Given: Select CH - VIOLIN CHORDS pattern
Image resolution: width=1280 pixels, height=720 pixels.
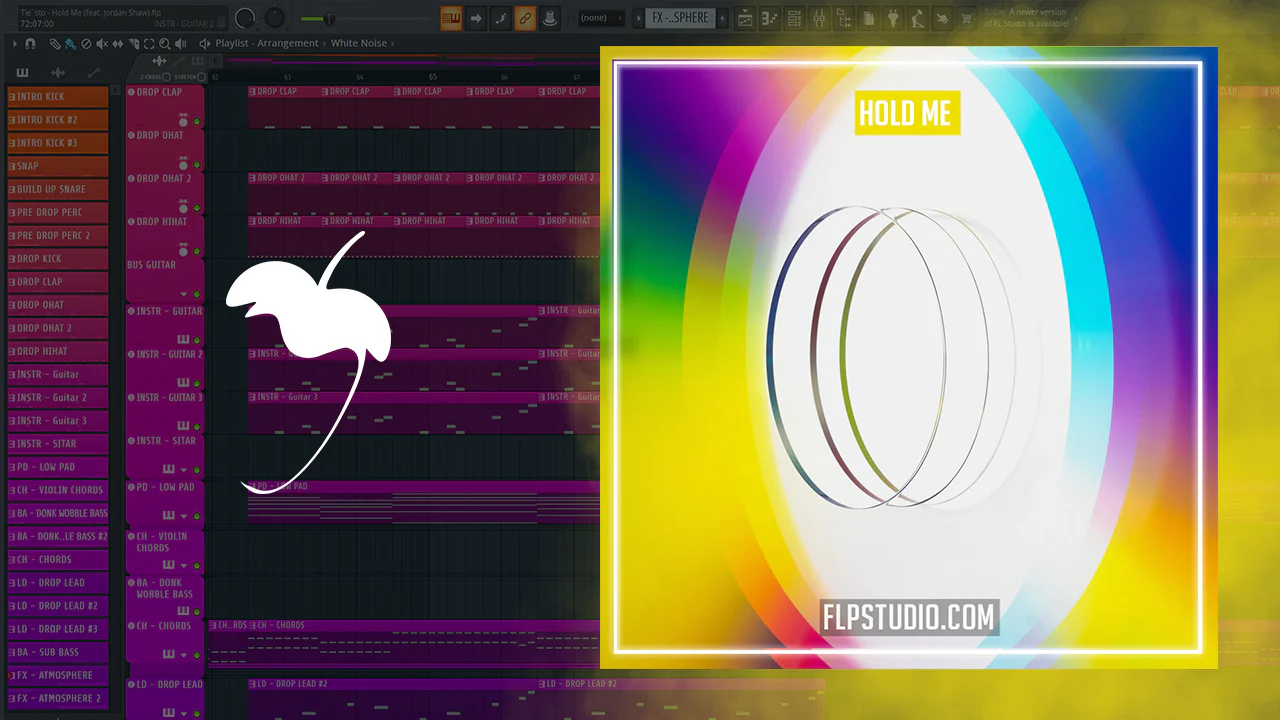Looking at the screenshot, I should coord(58,490).
